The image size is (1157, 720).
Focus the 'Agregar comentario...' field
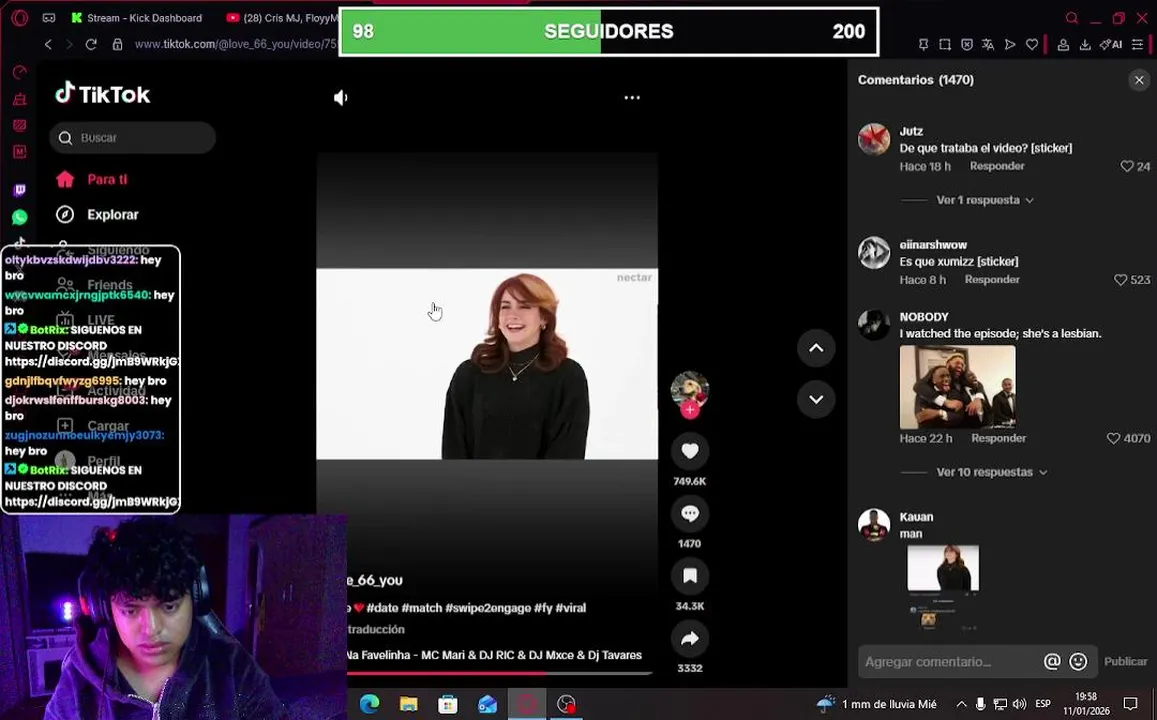[949, 662]
